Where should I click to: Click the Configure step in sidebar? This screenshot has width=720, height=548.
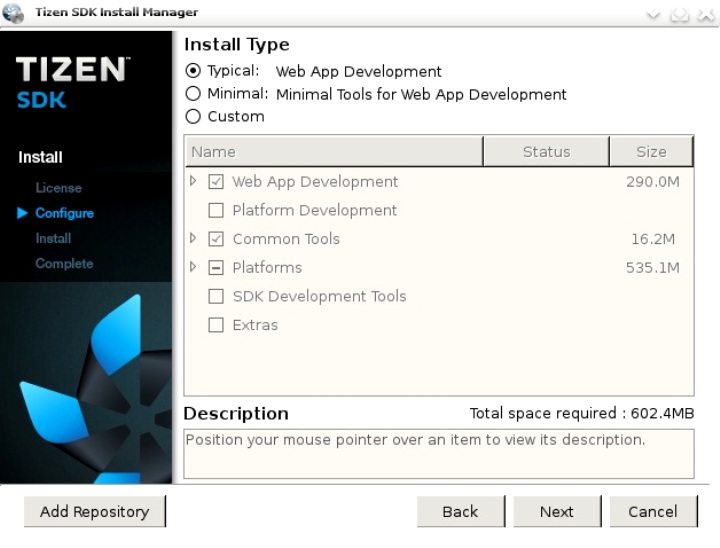[64, 213]
